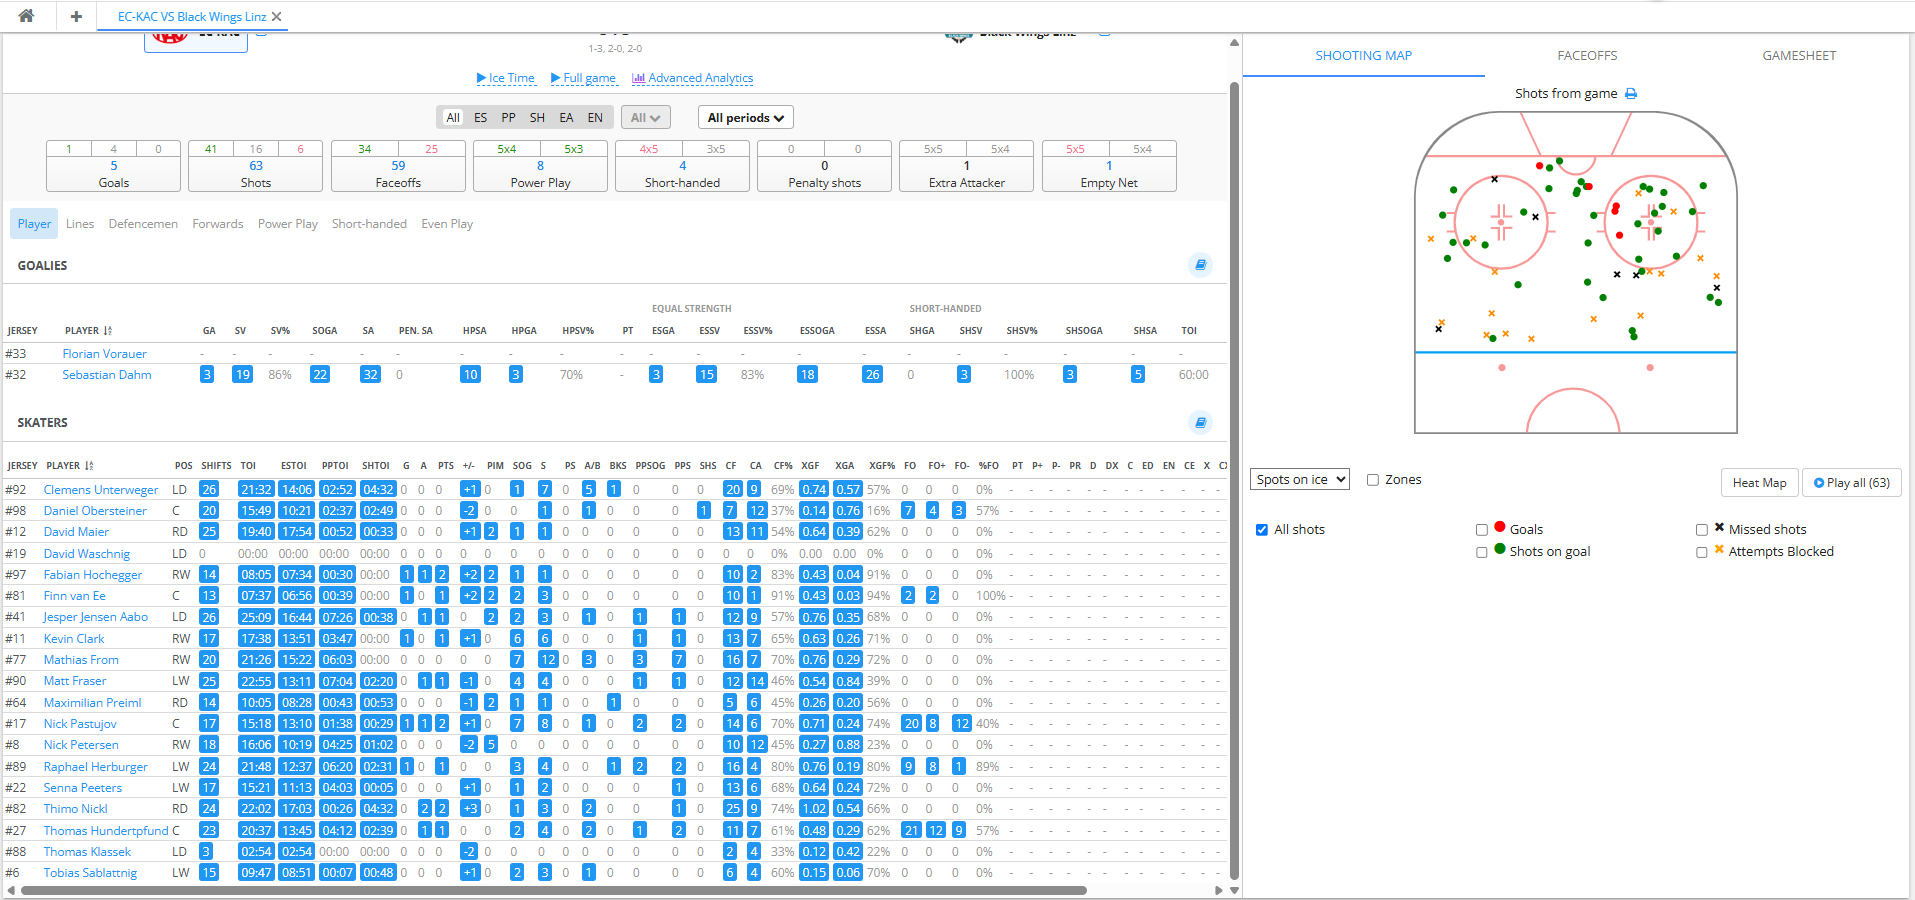
Task: Click the print icon beside Shots from game
Action: (x=1631, y=94)
